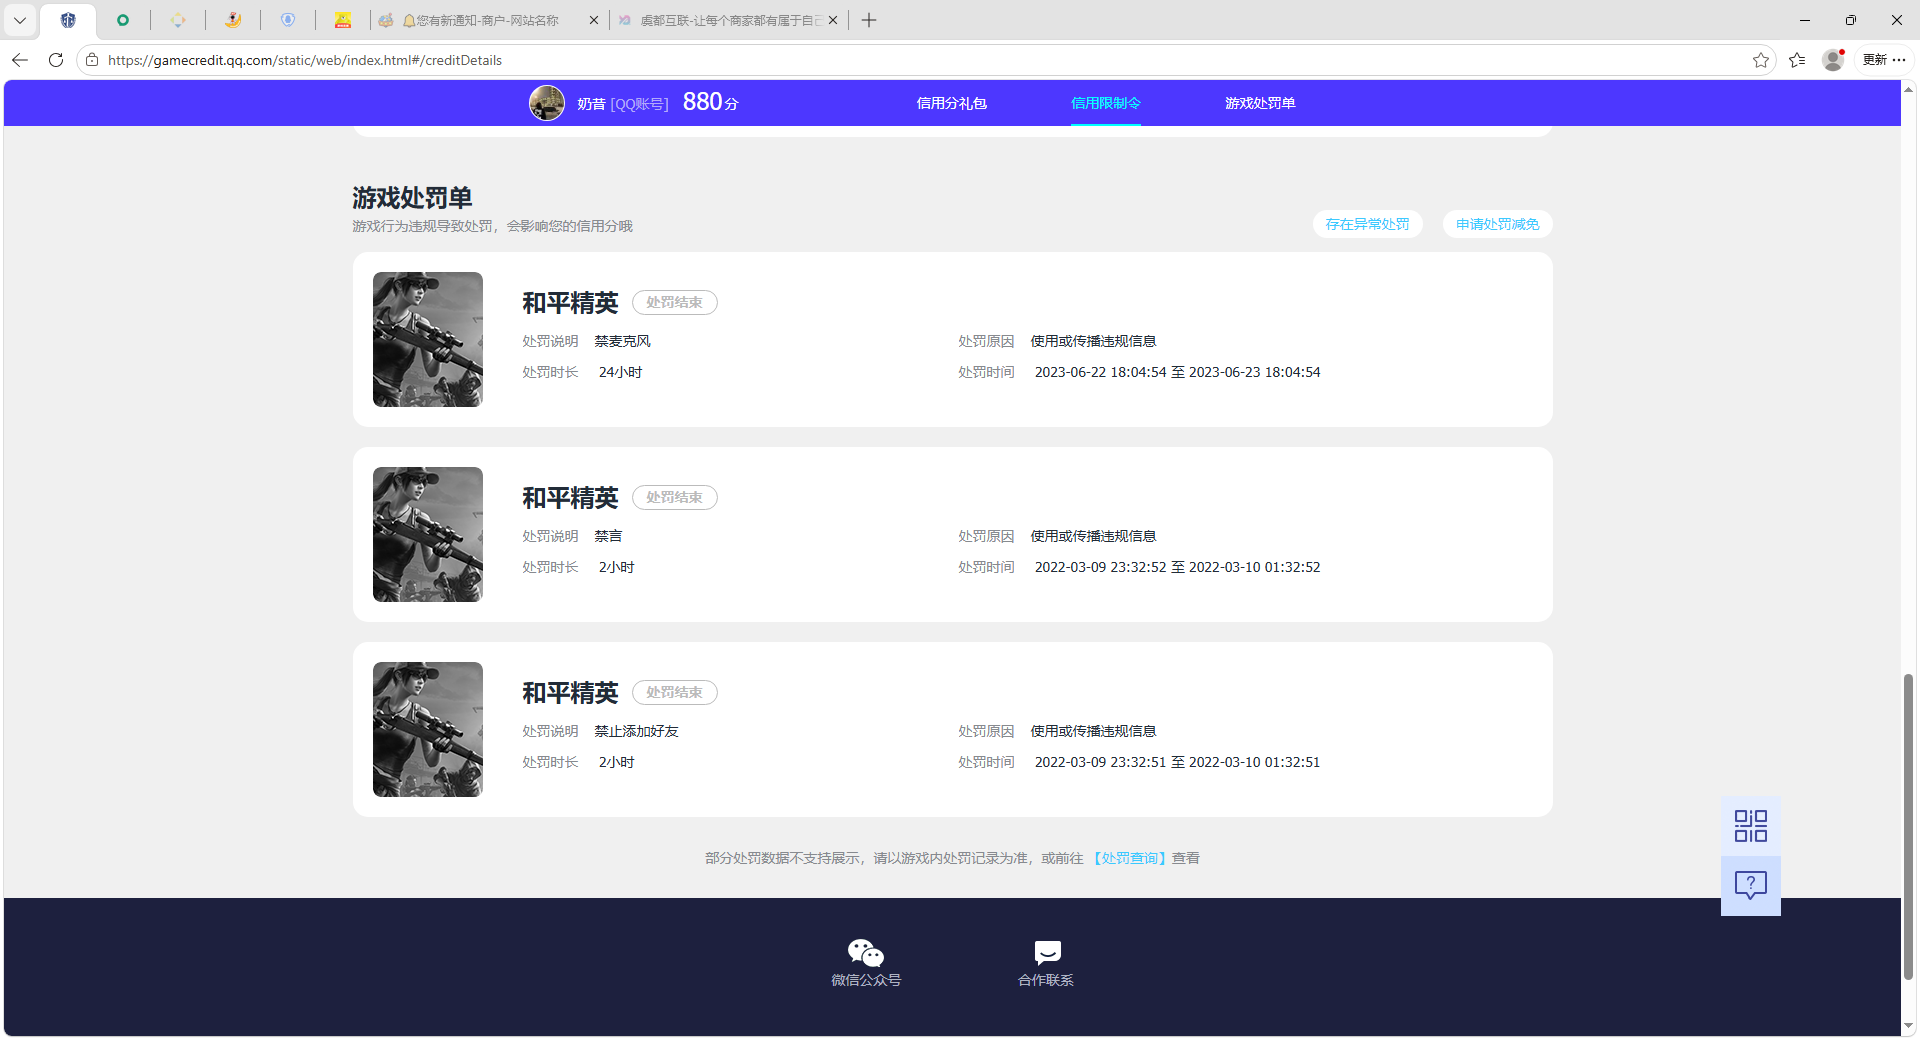The width and height of the screenshot is (1920, 1040).
Task: Switch to the shield icon pinned tab
Action: point(68,20)
